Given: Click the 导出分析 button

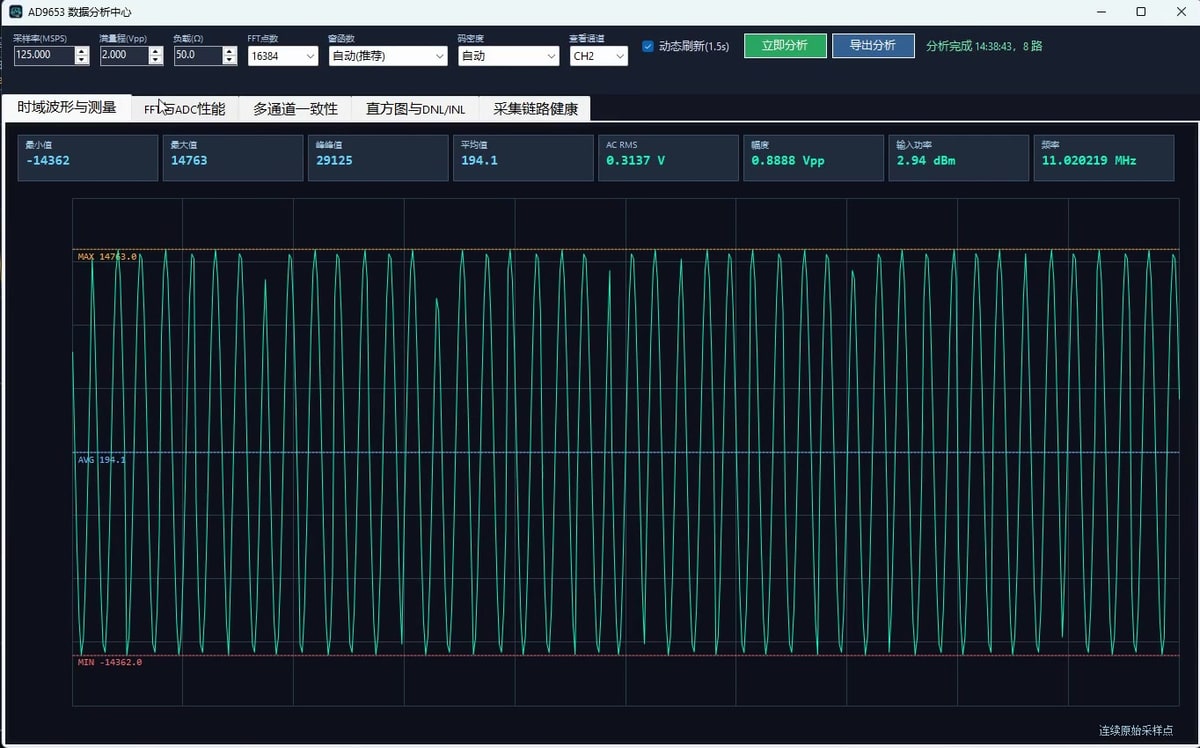Looking at the screenshot, I should point(873,46).
